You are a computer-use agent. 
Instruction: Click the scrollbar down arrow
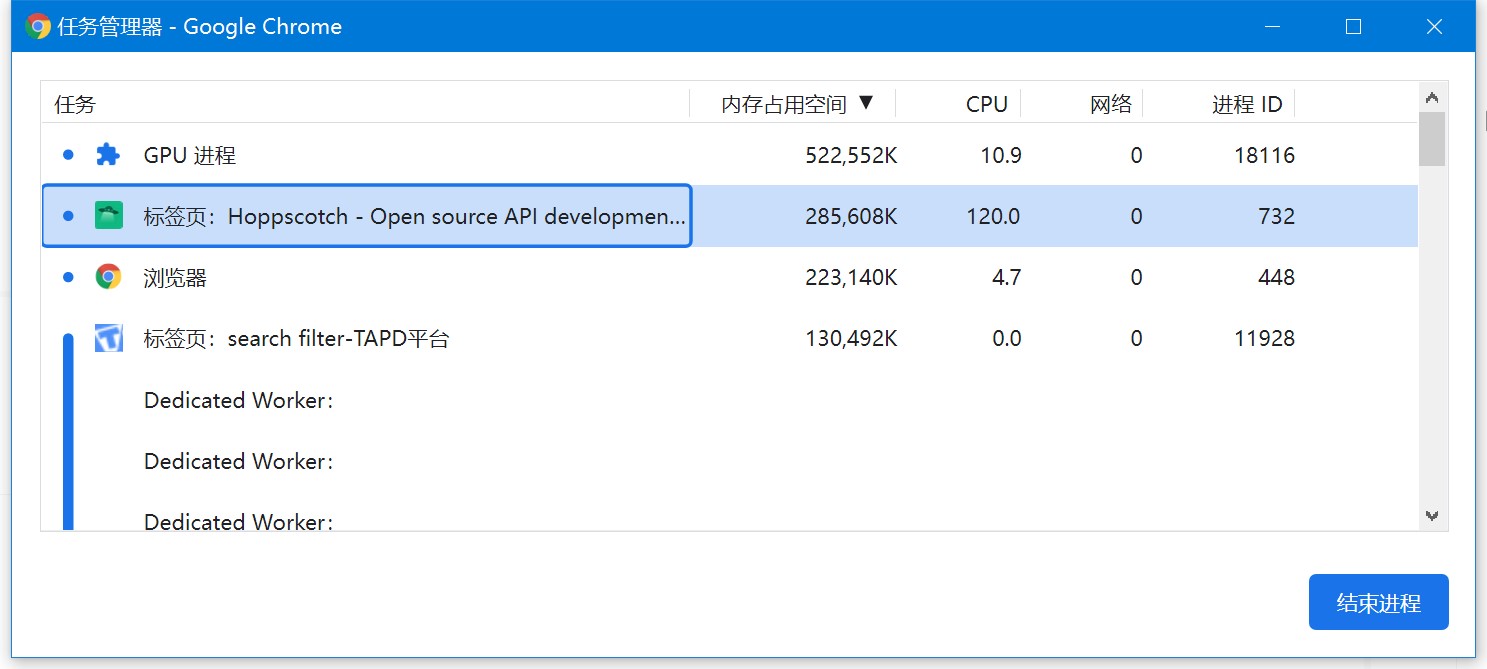point(1432,516)
